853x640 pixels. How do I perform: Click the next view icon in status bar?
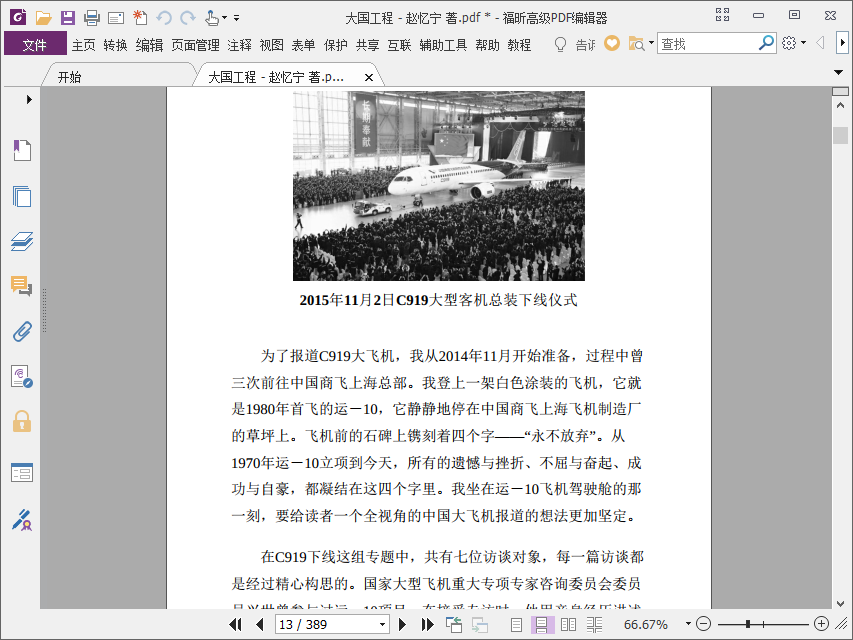[x=479, y=625]
